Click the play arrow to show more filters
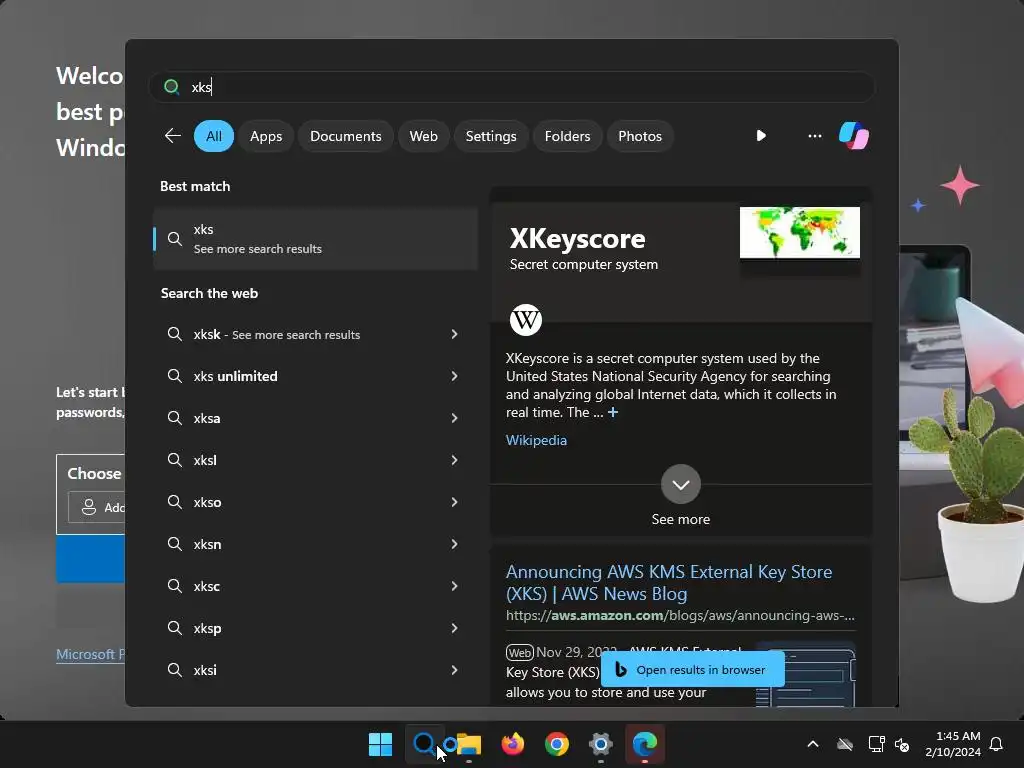The width and height of the screenshot is (1024, 768). (761, 136)
